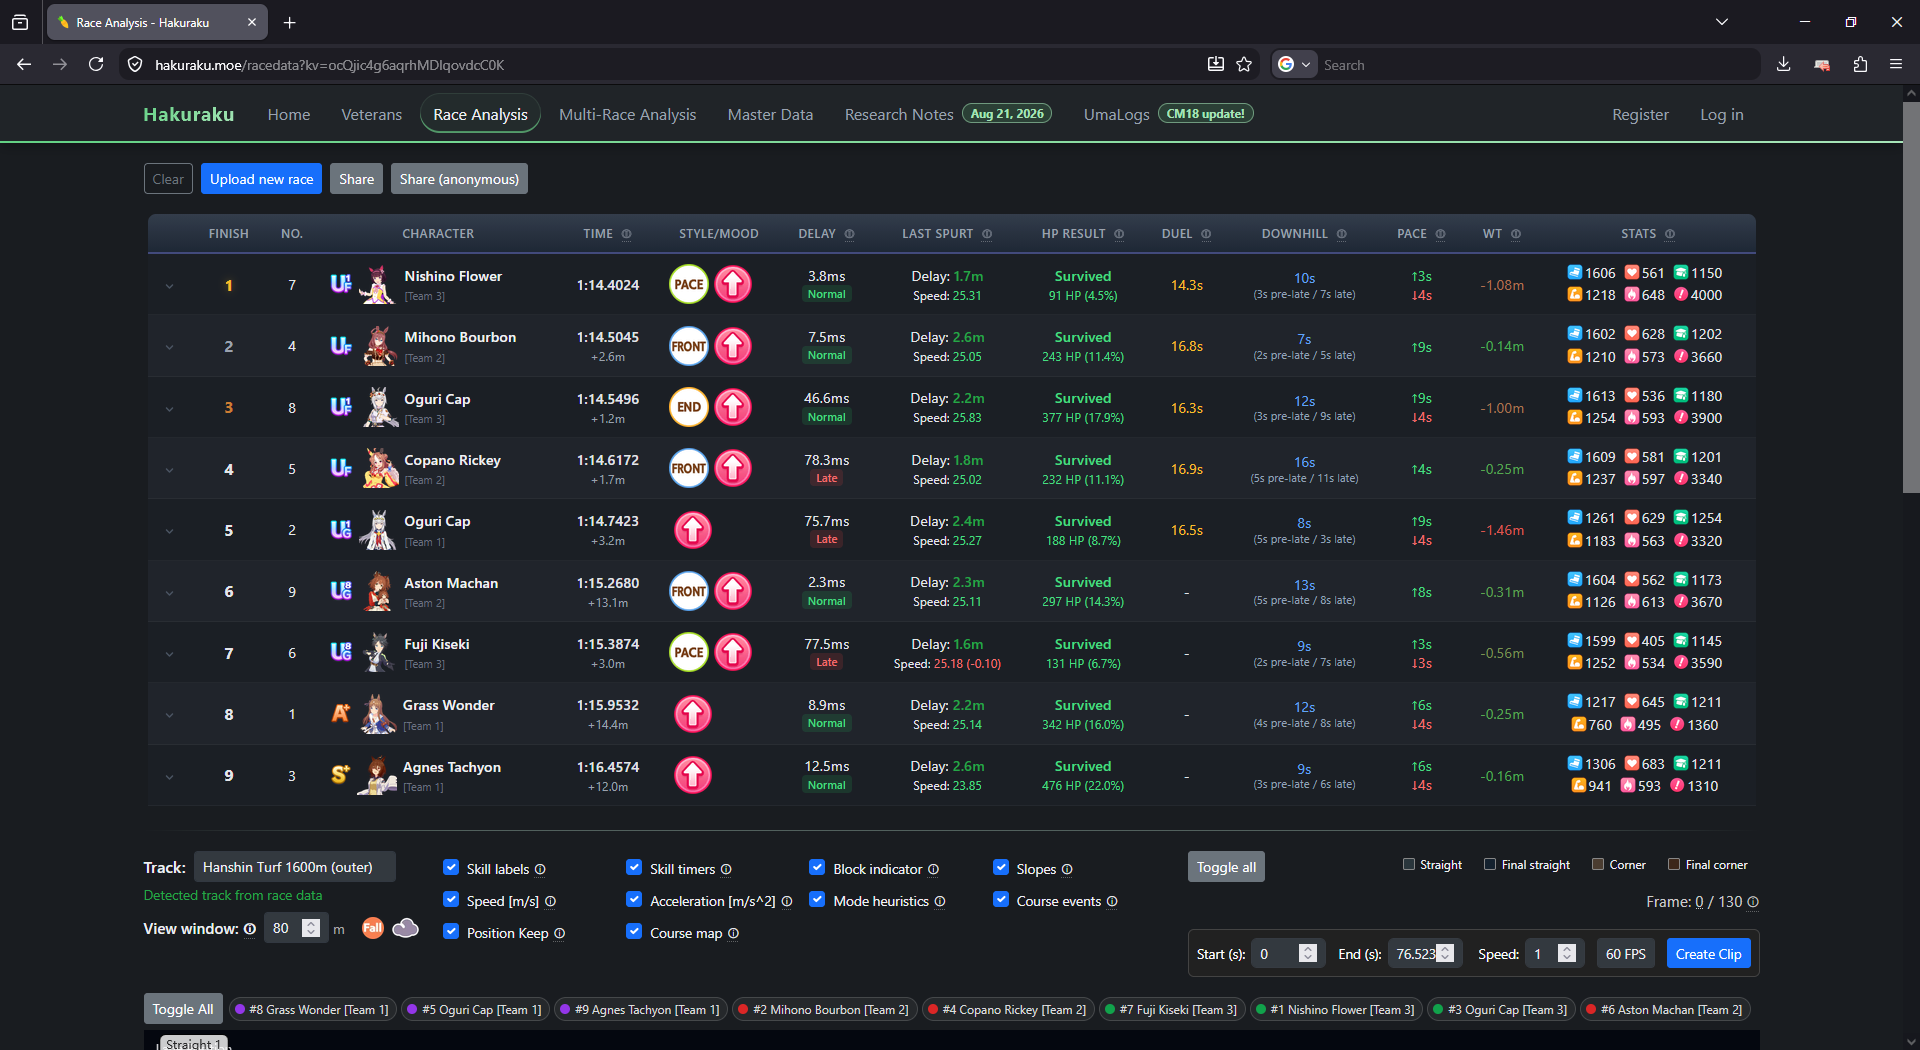Expand Copano Rickey row details
The height and width of the screenshot is (1050, 1920).
(x=169, y=470)
